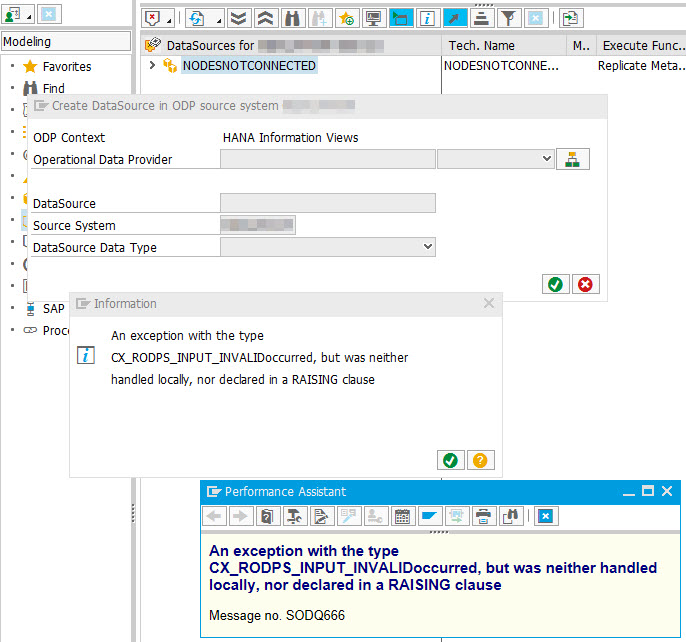Click the greyed highlighter icon in Performance Assistant
This screenshot has width=686, height=642.
[x=349, y=516]
